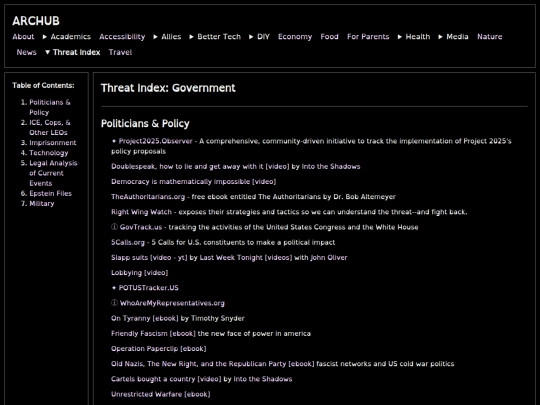Click the star icon before Project2025.Observer
Viewport: 540px width, 405px height.
pos(114,141)
